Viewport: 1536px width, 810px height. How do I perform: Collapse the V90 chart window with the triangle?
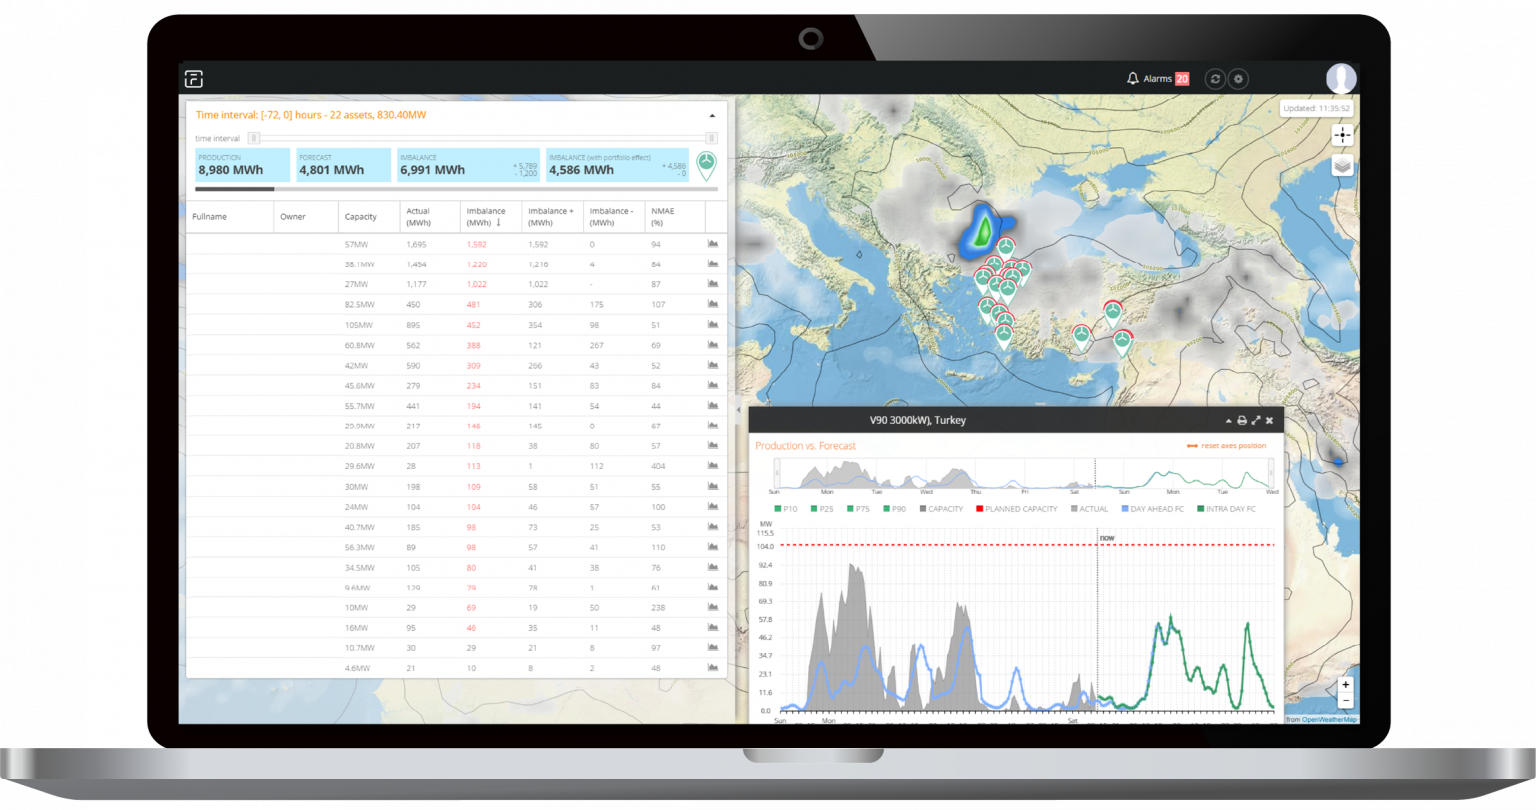1229,420
